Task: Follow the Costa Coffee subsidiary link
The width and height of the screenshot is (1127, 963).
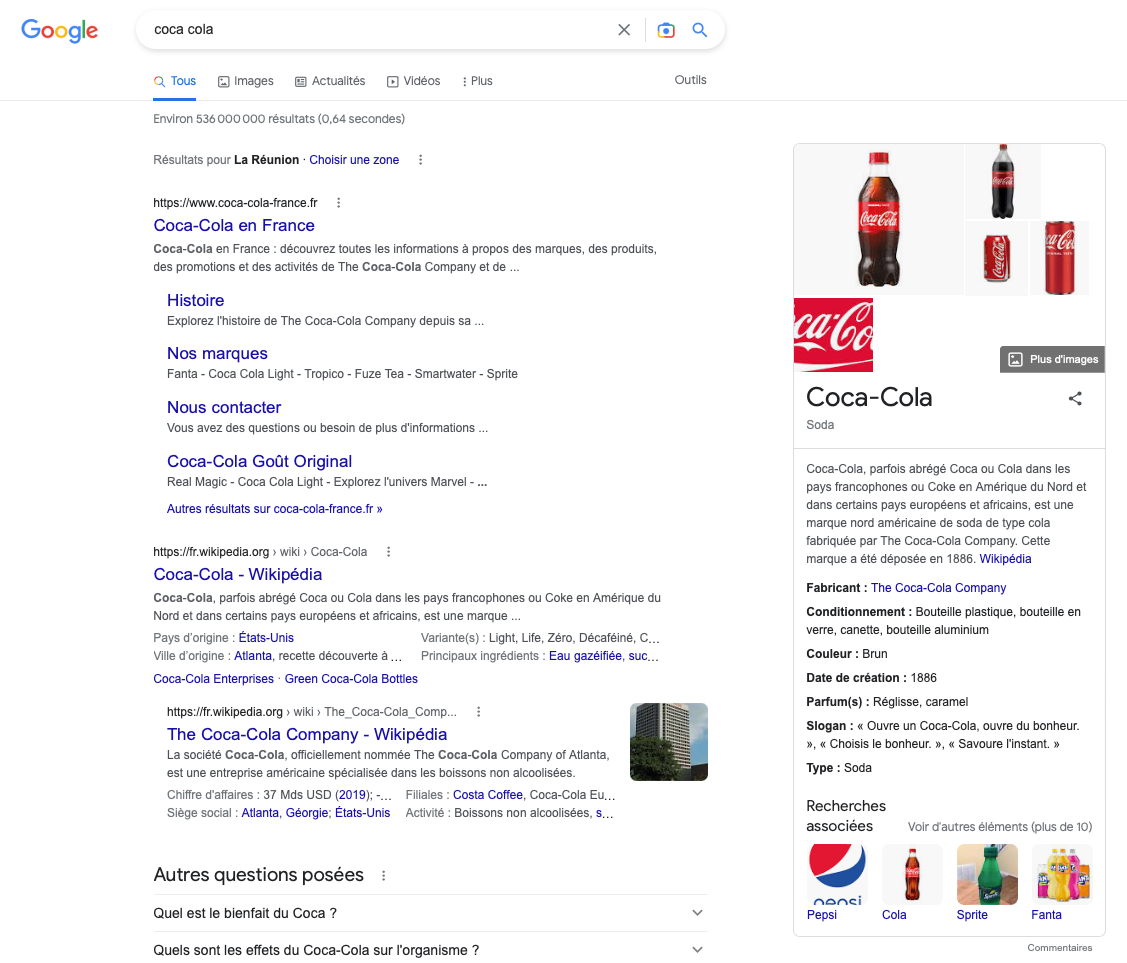Action: (x=487, y=794)
